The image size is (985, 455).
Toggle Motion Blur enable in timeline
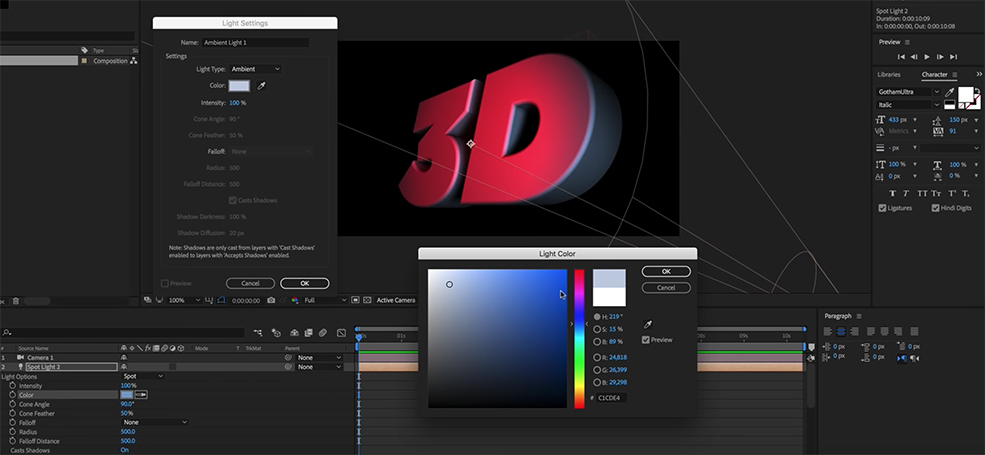(x=322, y=333)
